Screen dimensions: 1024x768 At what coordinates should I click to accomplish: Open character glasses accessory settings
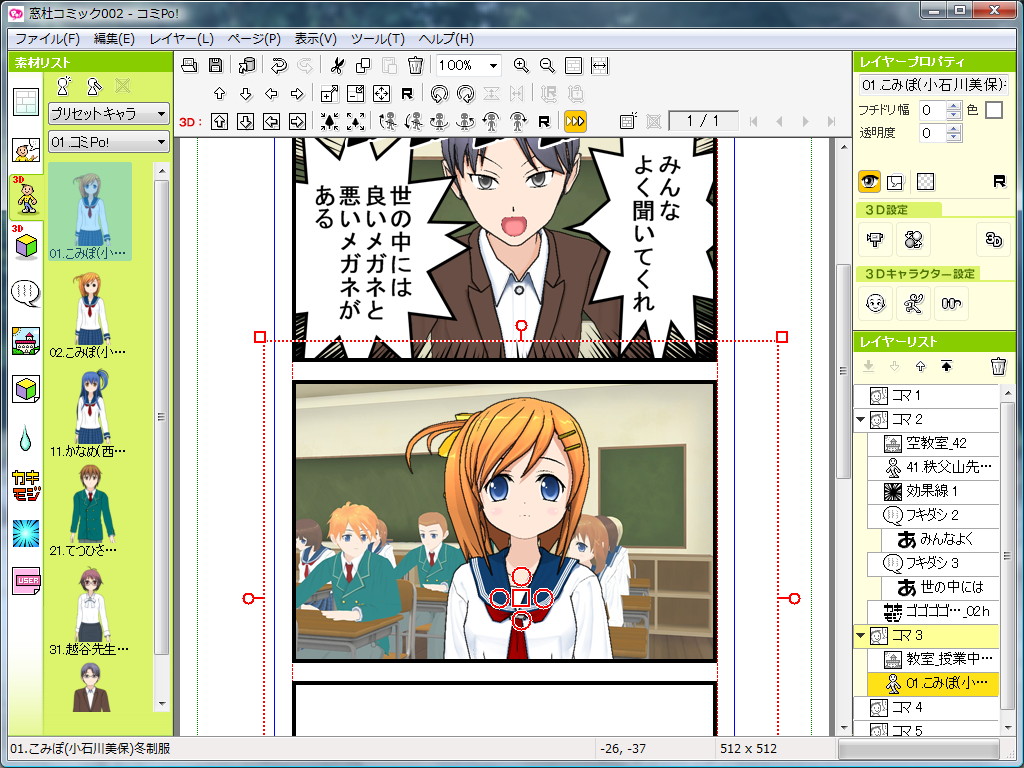951,304
